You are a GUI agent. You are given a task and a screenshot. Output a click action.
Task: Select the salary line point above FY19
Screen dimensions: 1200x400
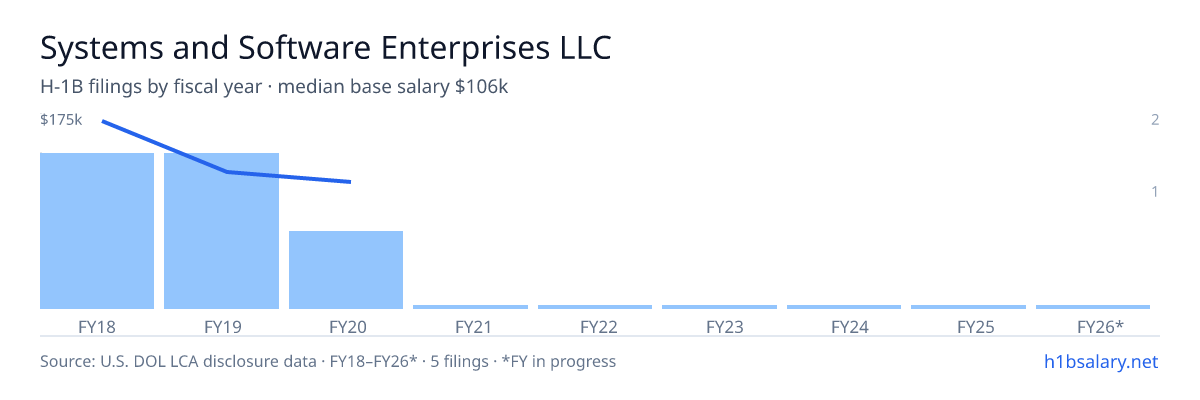pyautogui.click(x=227, y=172)
